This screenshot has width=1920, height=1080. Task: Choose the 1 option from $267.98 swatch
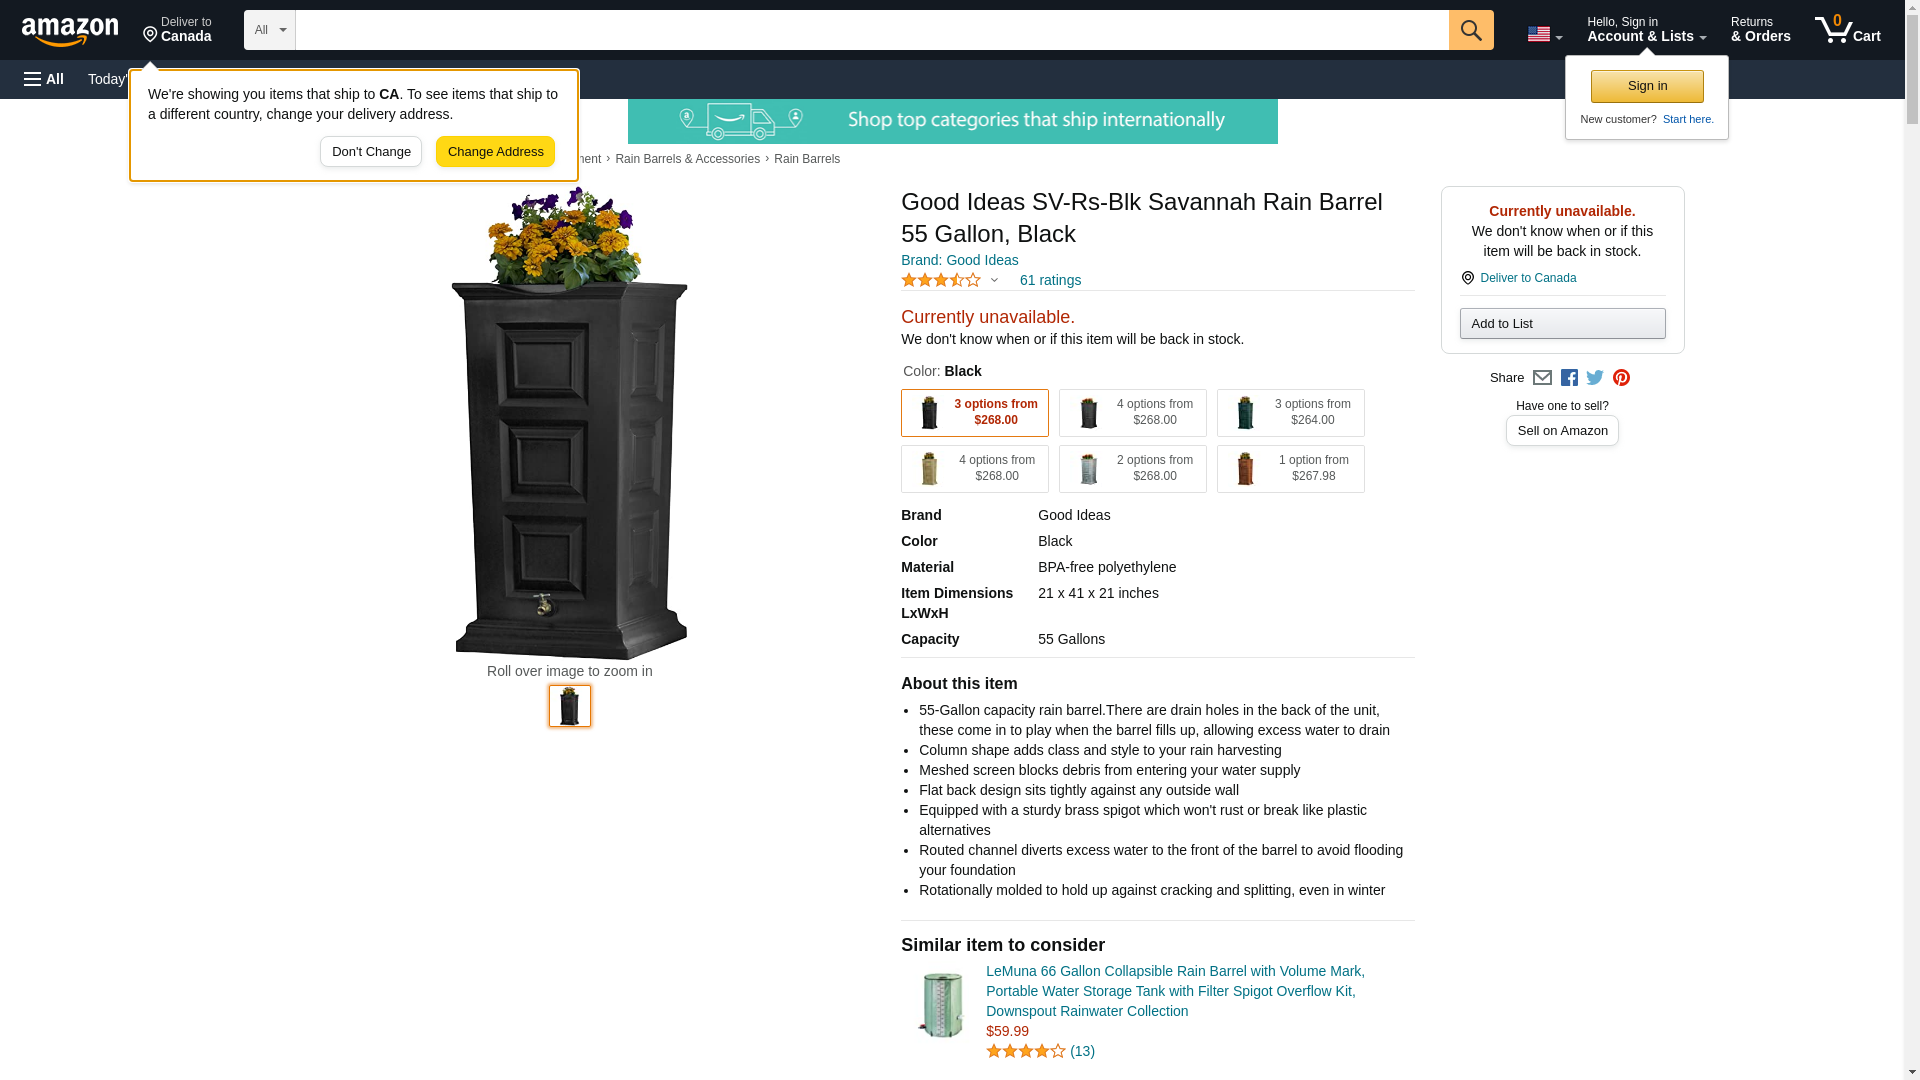[x=1290, y=469]
